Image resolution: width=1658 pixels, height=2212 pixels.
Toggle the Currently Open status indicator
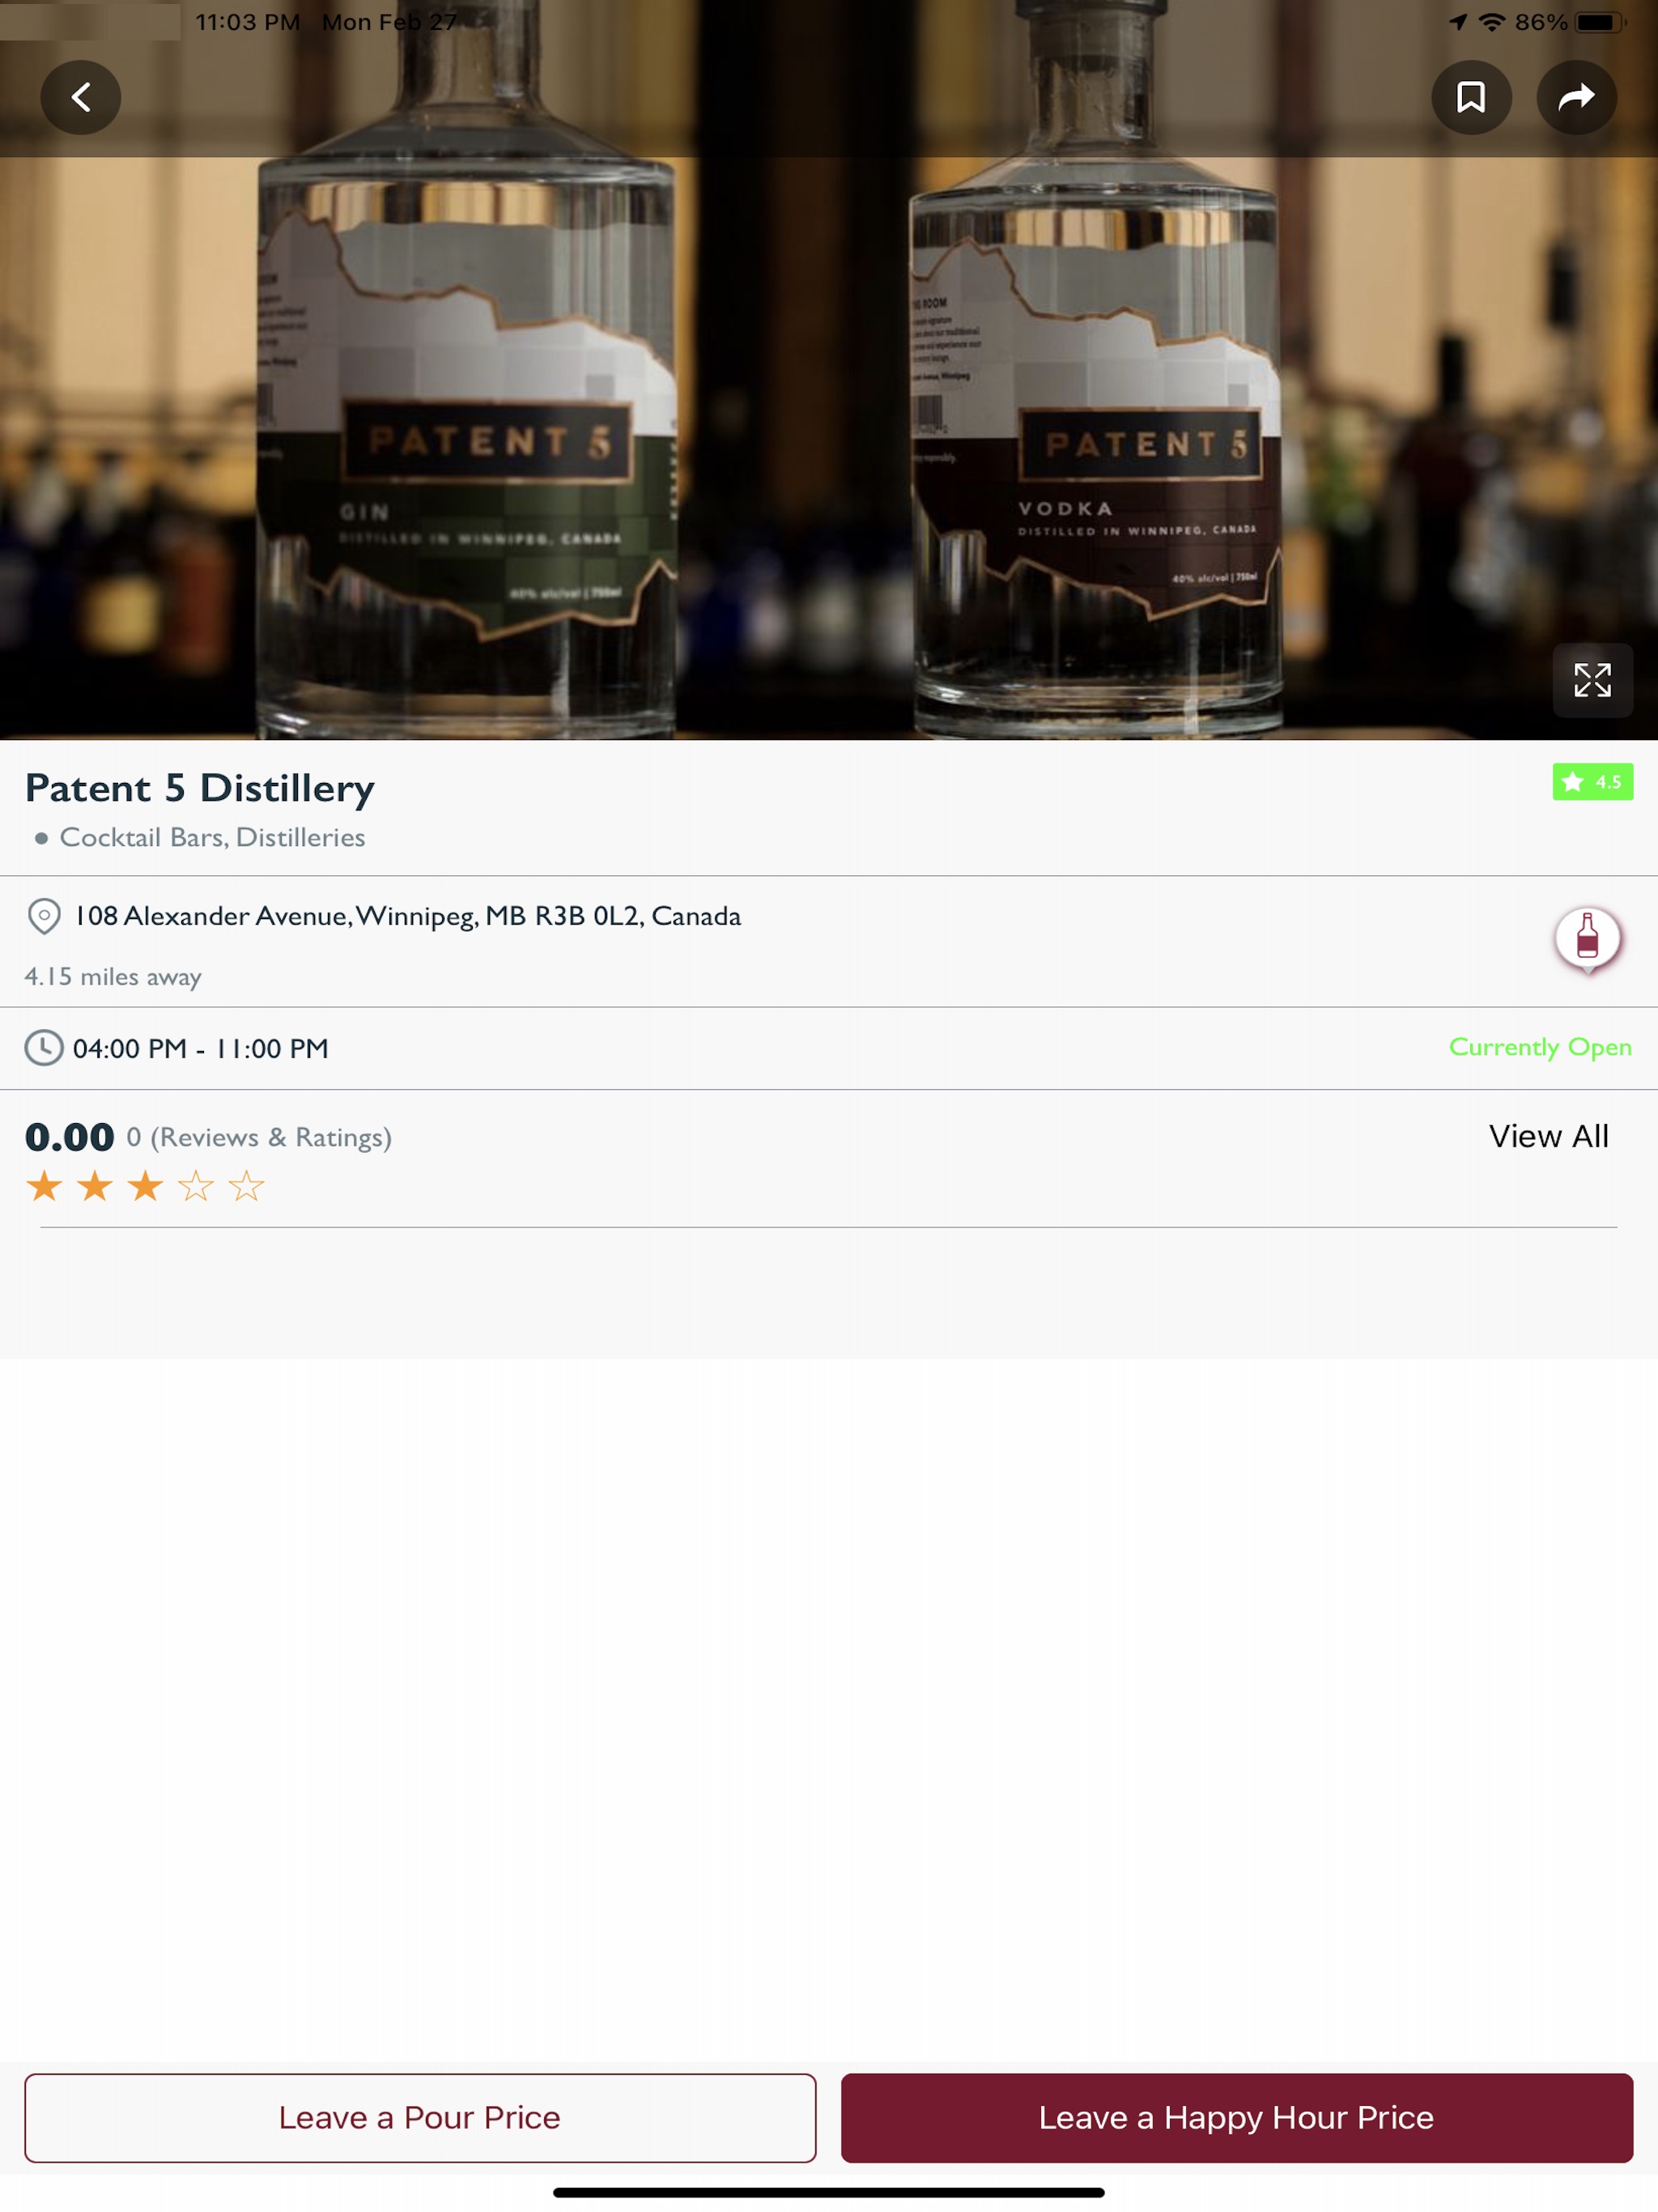1541,1047
